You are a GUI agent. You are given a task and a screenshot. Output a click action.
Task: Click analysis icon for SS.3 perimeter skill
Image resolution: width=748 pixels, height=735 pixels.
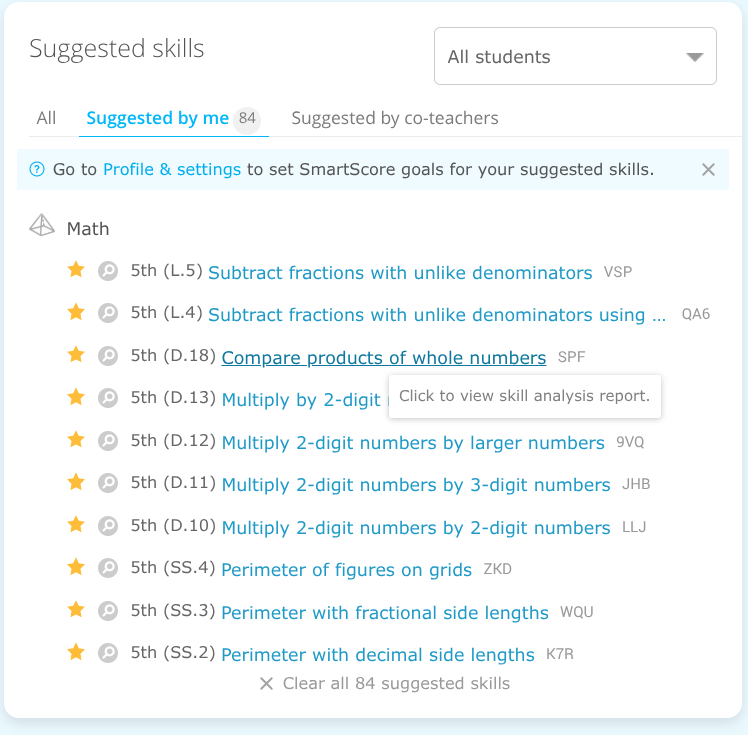pyautogui.click(x=108, y=611)
